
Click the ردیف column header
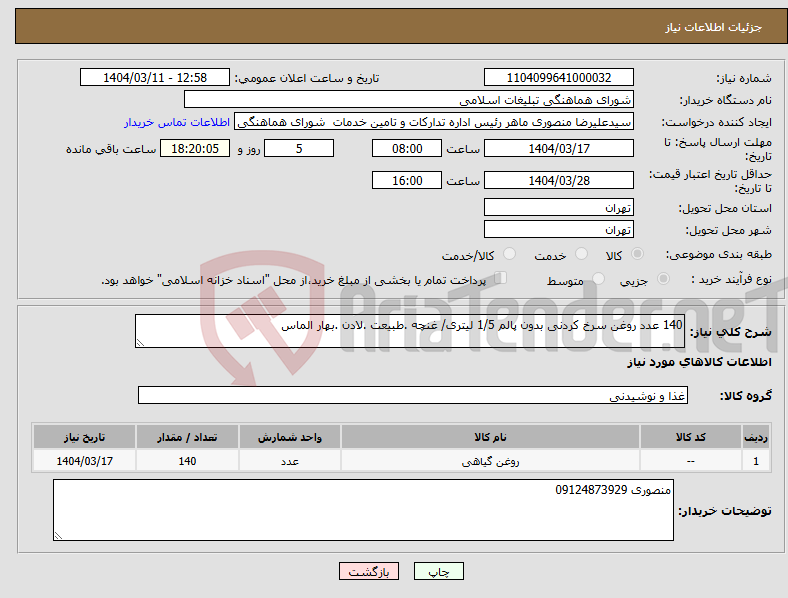click(x=756, y=437)
